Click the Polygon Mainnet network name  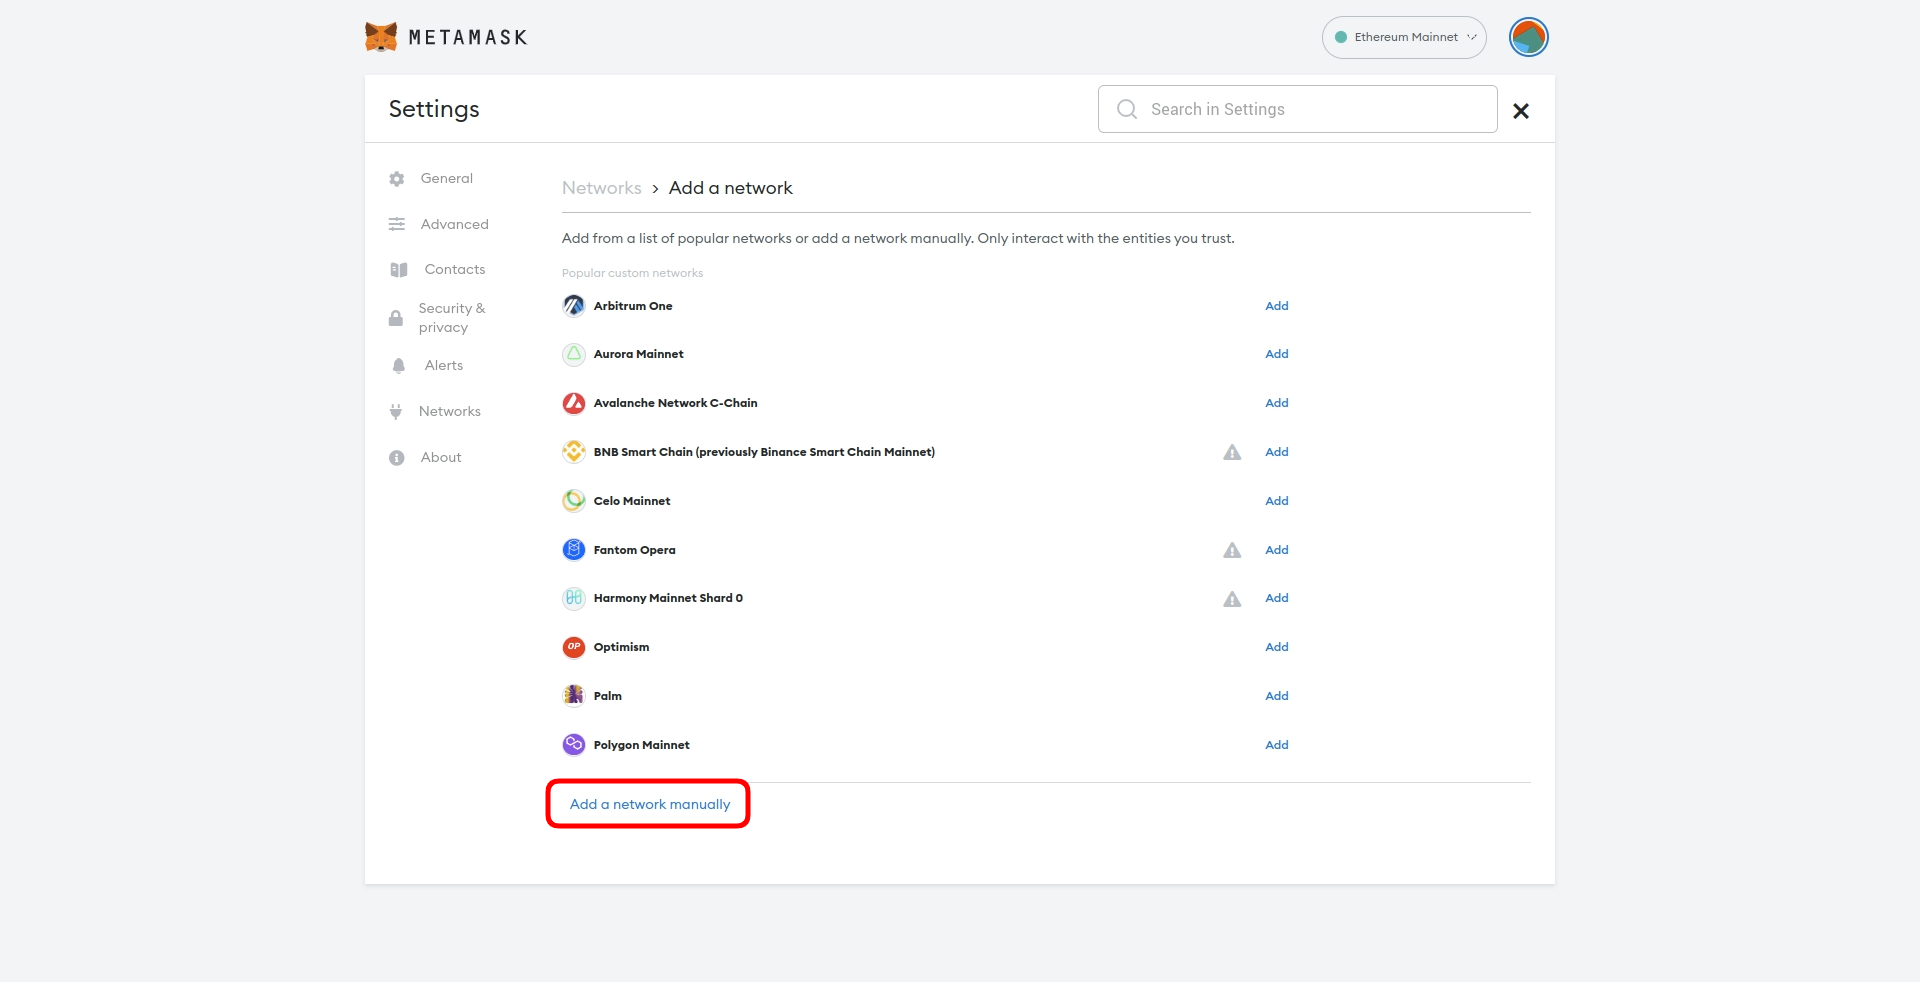pos(642,745)
